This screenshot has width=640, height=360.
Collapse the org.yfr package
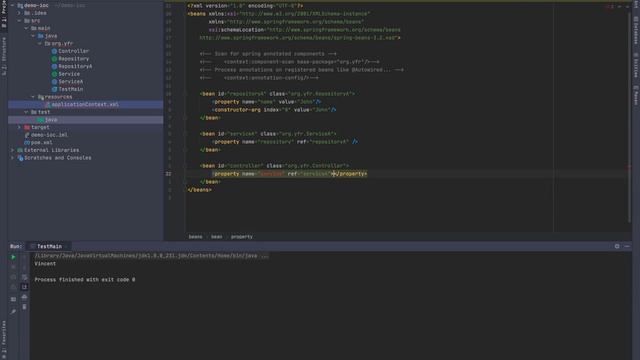point(40,43)
